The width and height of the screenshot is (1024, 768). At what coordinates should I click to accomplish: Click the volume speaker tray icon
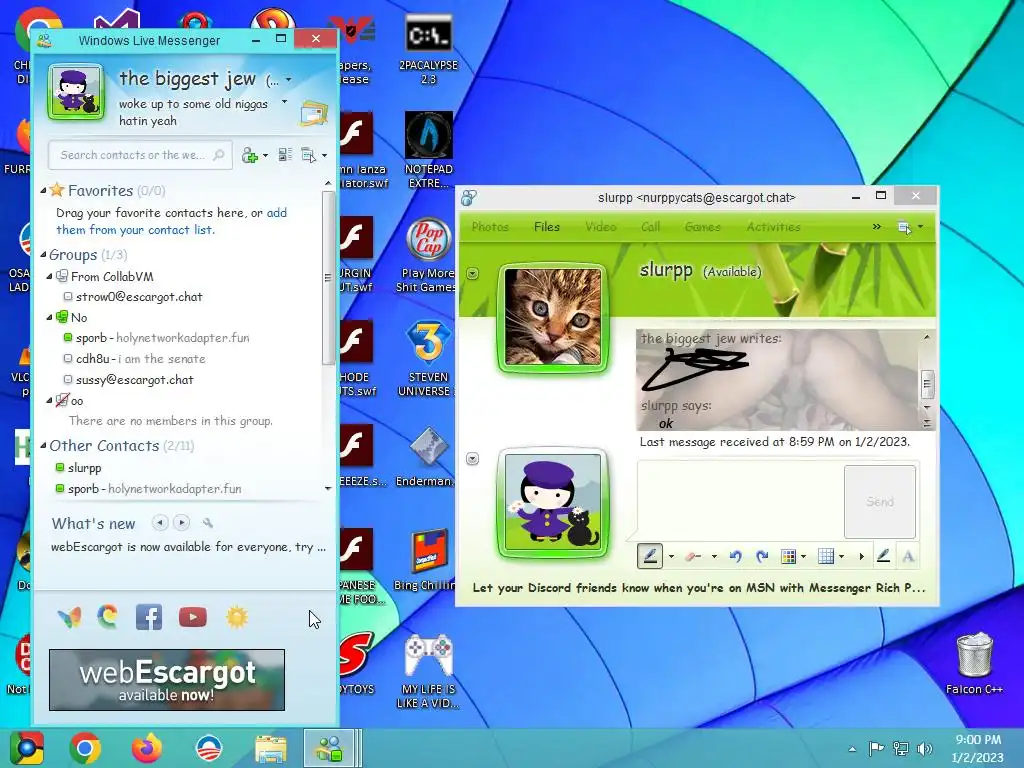point(925,748)
